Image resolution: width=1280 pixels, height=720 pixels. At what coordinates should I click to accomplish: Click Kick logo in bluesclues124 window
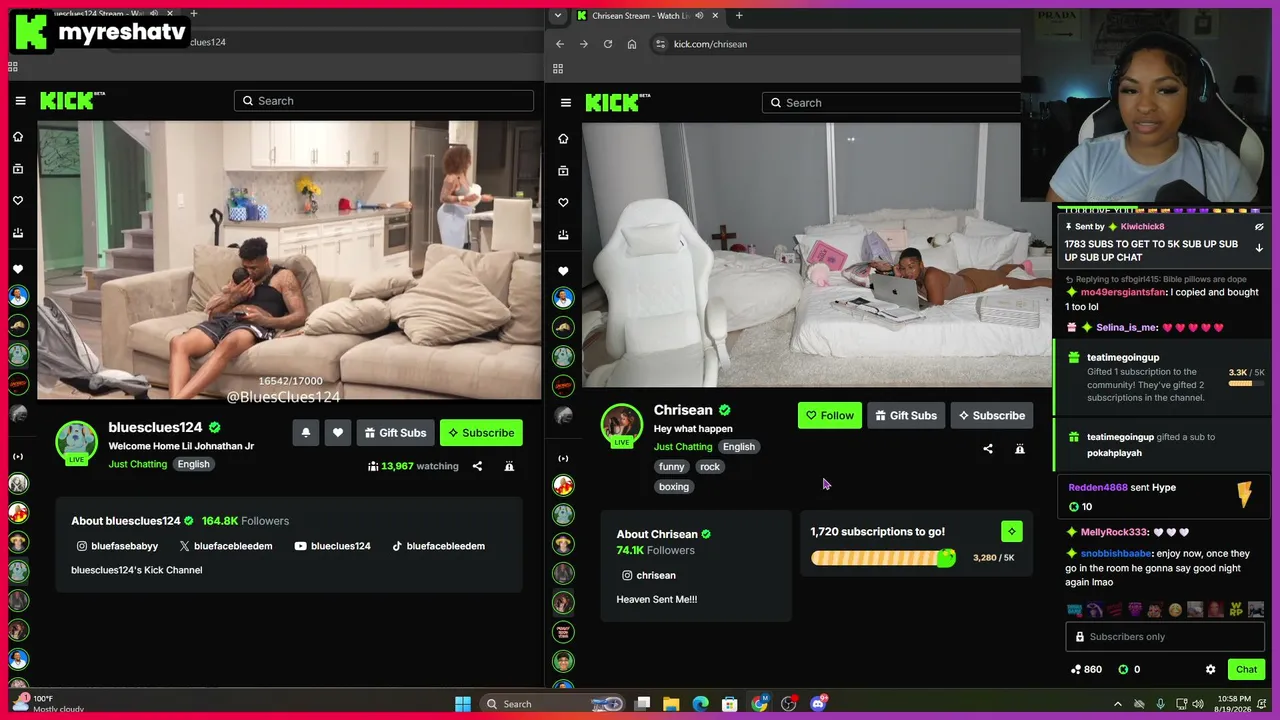(72, 100)
